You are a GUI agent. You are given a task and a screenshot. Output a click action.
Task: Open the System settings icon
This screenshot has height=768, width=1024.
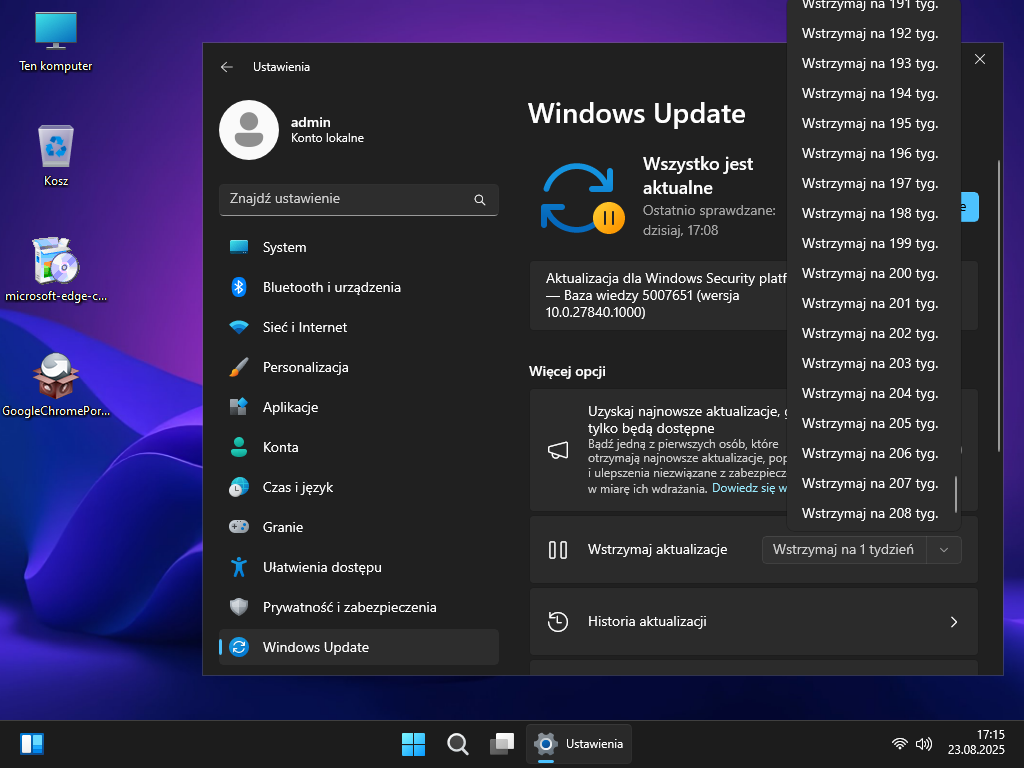pos(239,247)
